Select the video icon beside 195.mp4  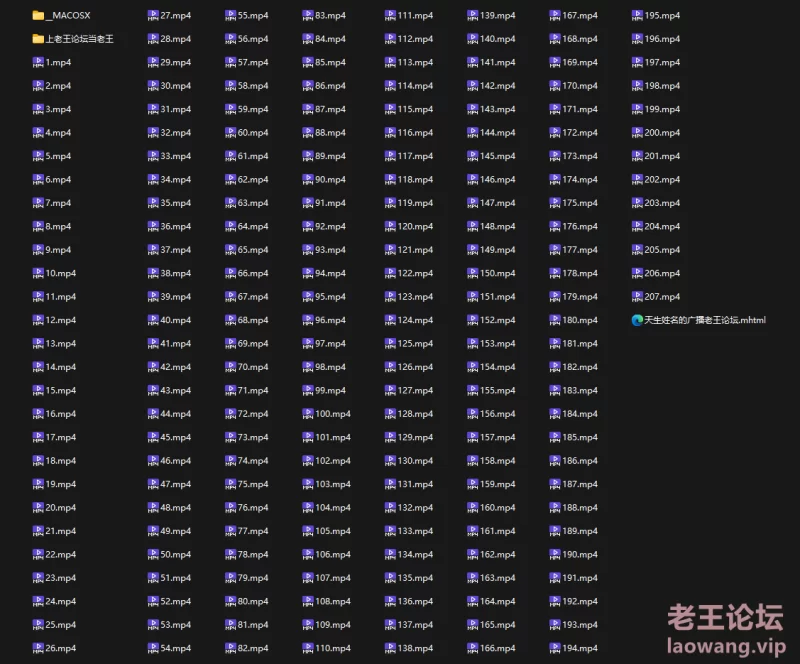click(x=637, y=15)
